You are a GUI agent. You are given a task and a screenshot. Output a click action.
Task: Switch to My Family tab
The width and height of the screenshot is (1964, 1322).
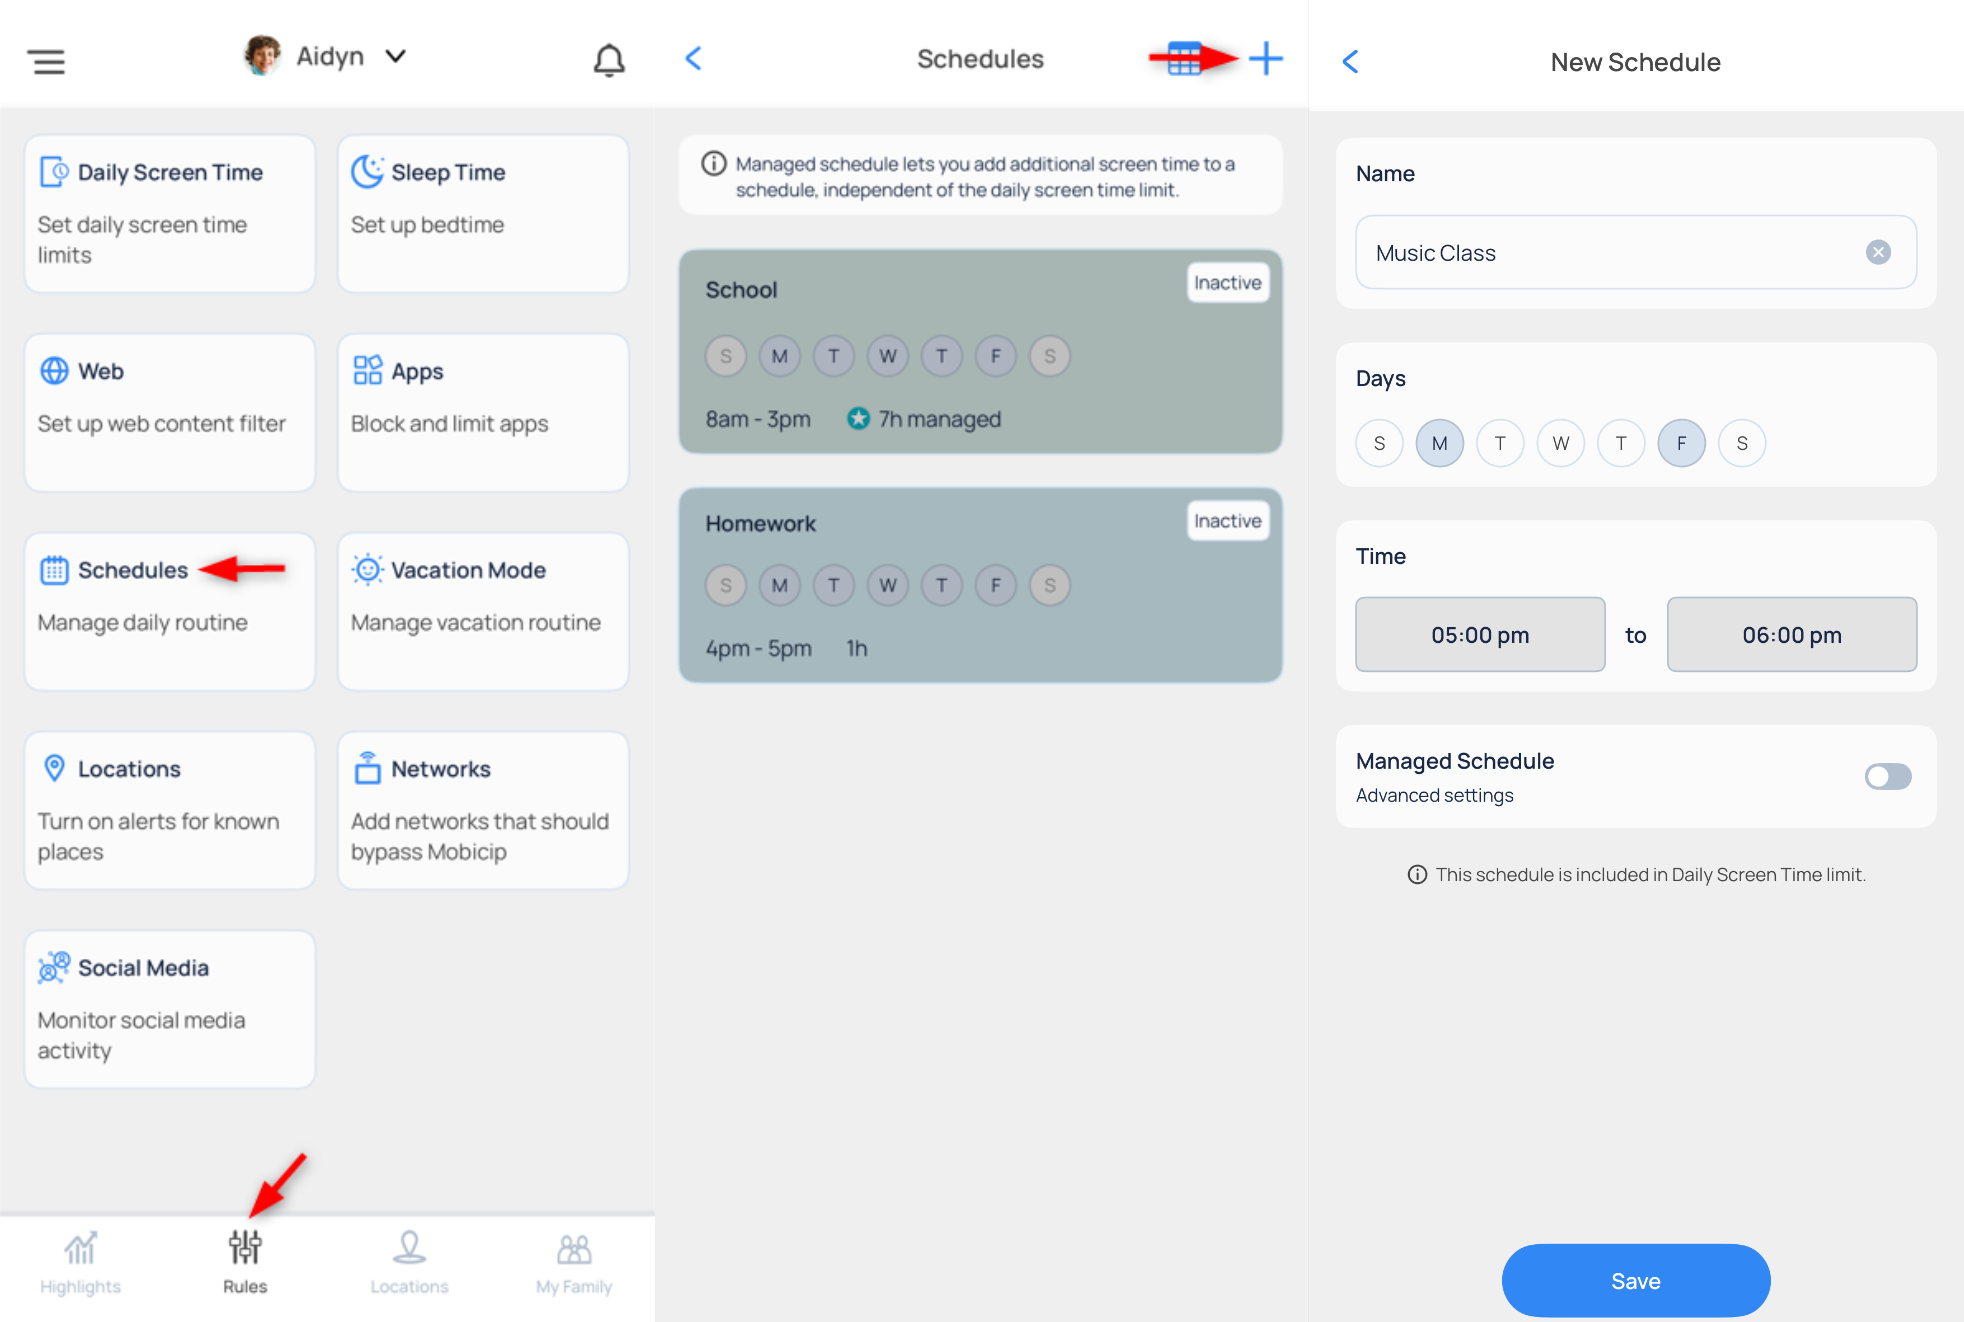[x=574, y=1263]
